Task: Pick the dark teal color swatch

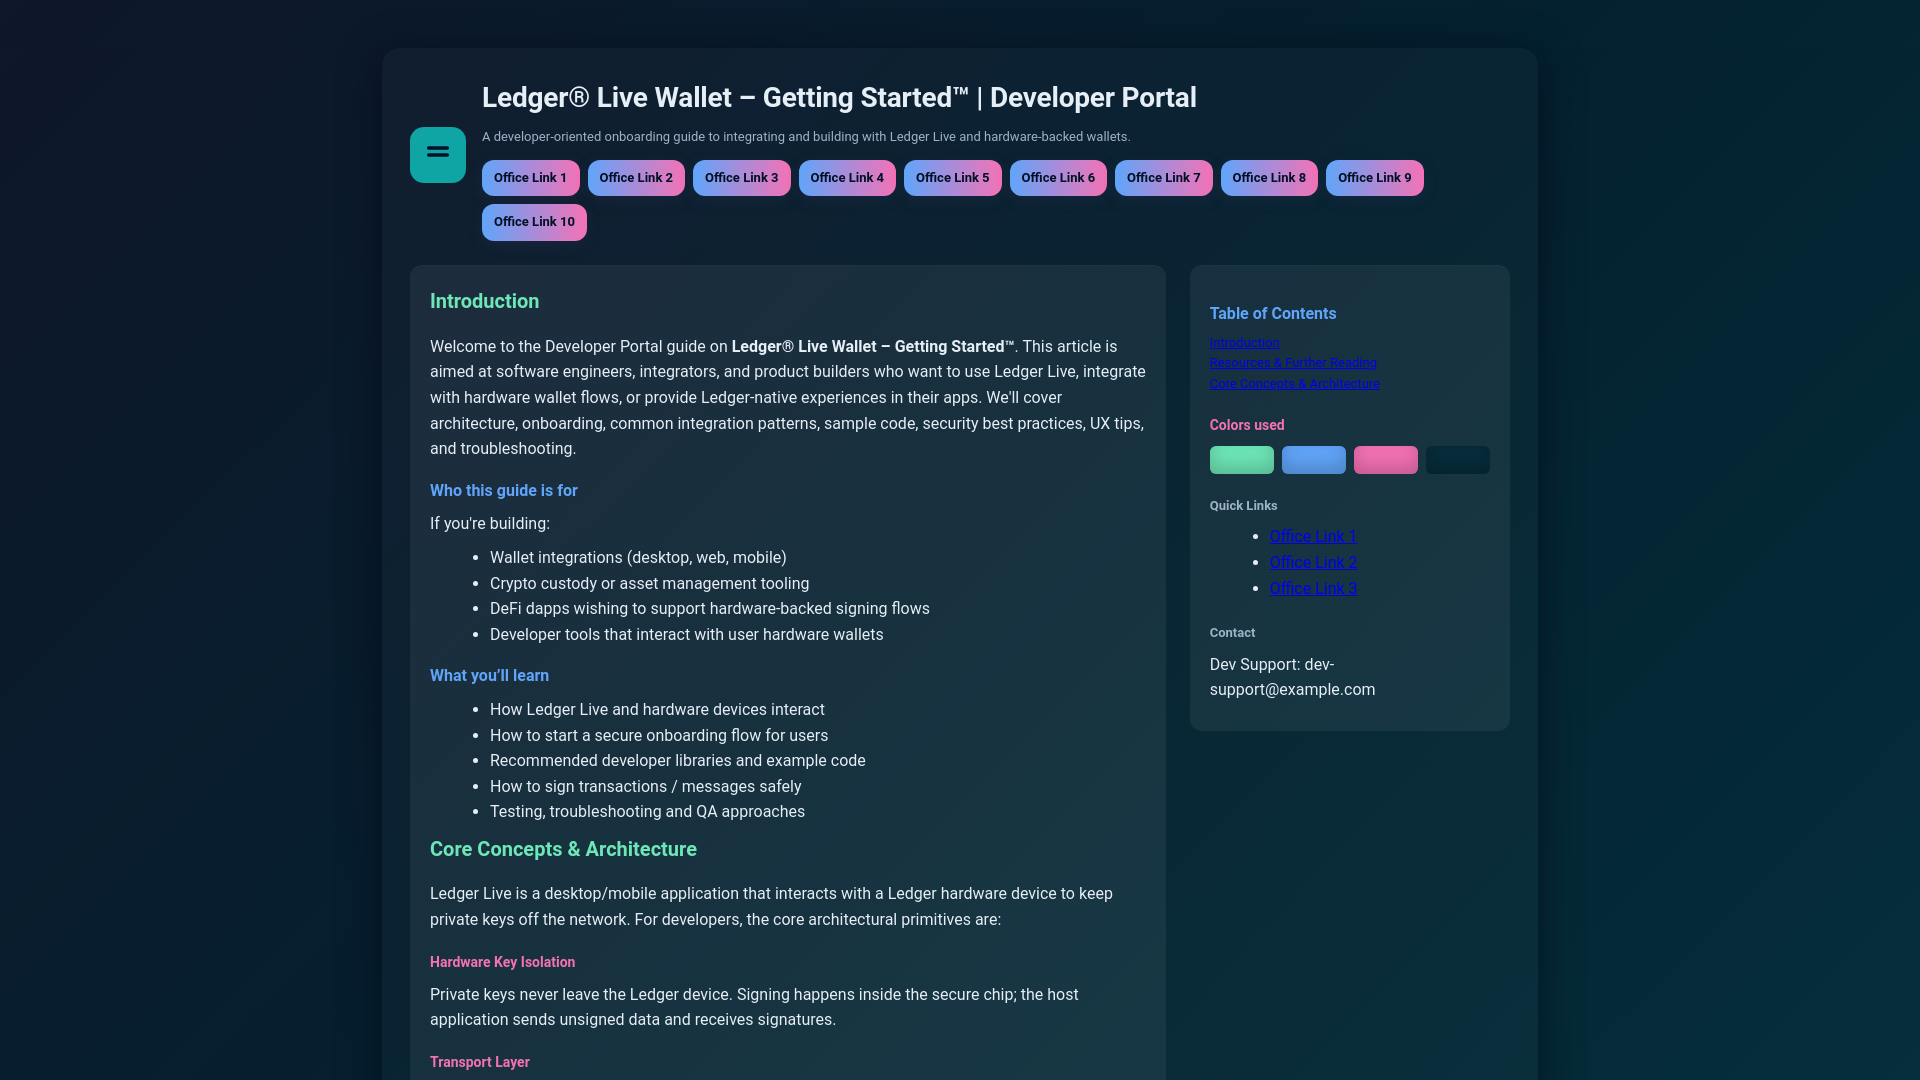Action: click(1458, 460)
